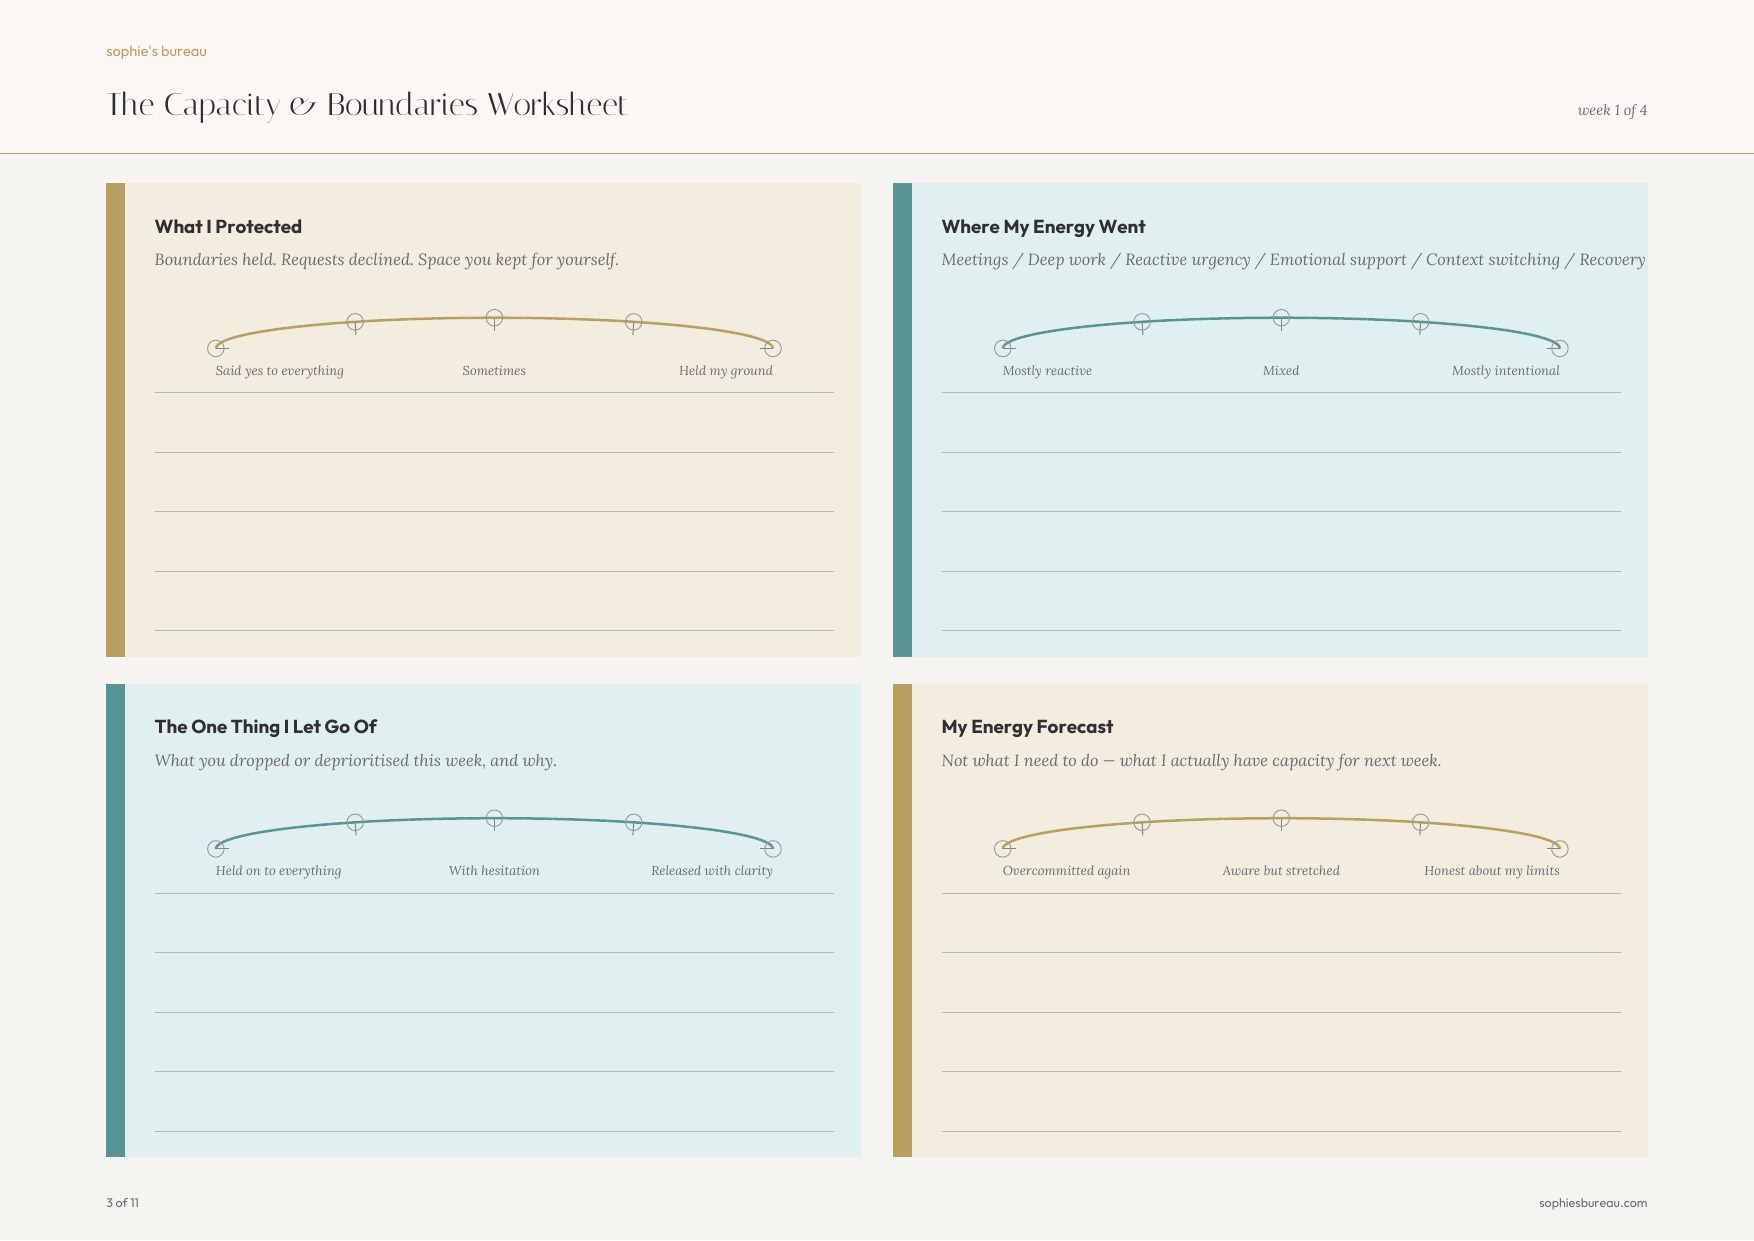Click the word 'Meetings' in the energy list
Viewport: 1754px width, 1241px height.
(x=975, y=260)
